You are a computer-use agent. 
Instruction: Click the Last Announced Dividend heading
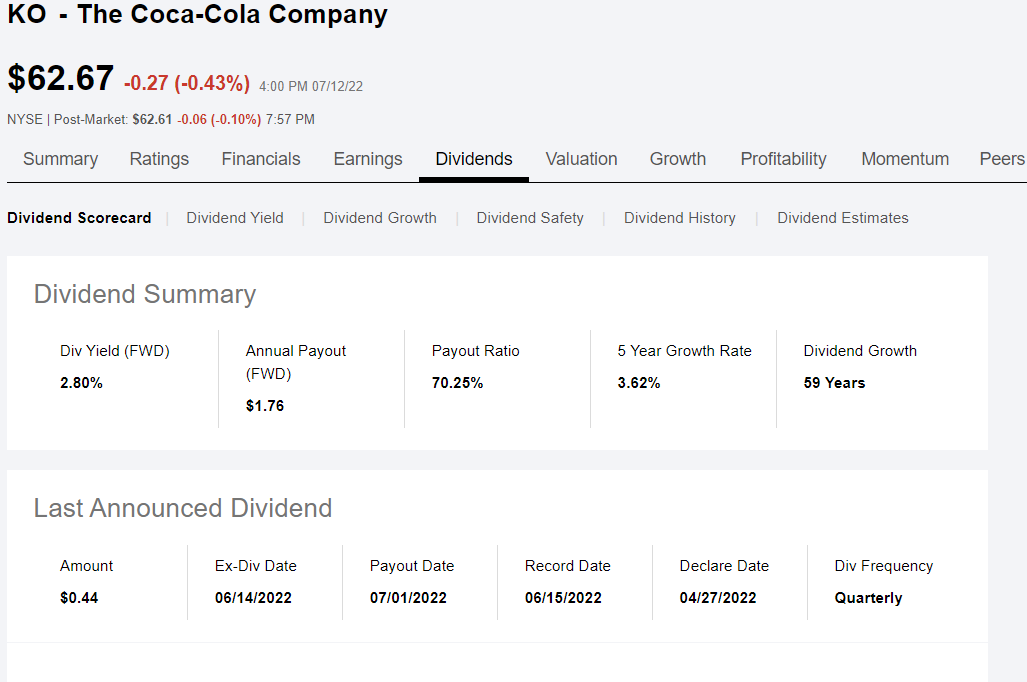click(x=183, y=508)
